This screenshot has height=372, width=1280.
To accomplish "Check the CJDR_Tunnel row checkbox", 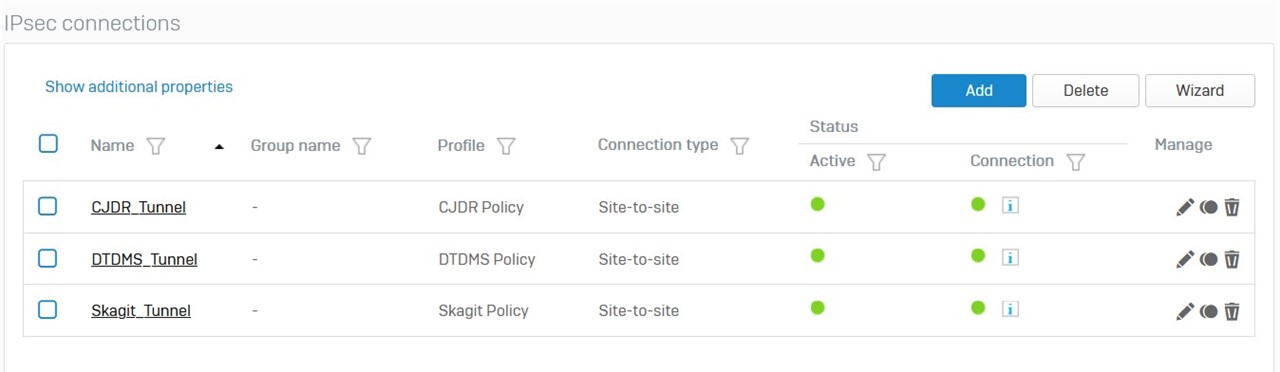I will [x=48, y=206].
